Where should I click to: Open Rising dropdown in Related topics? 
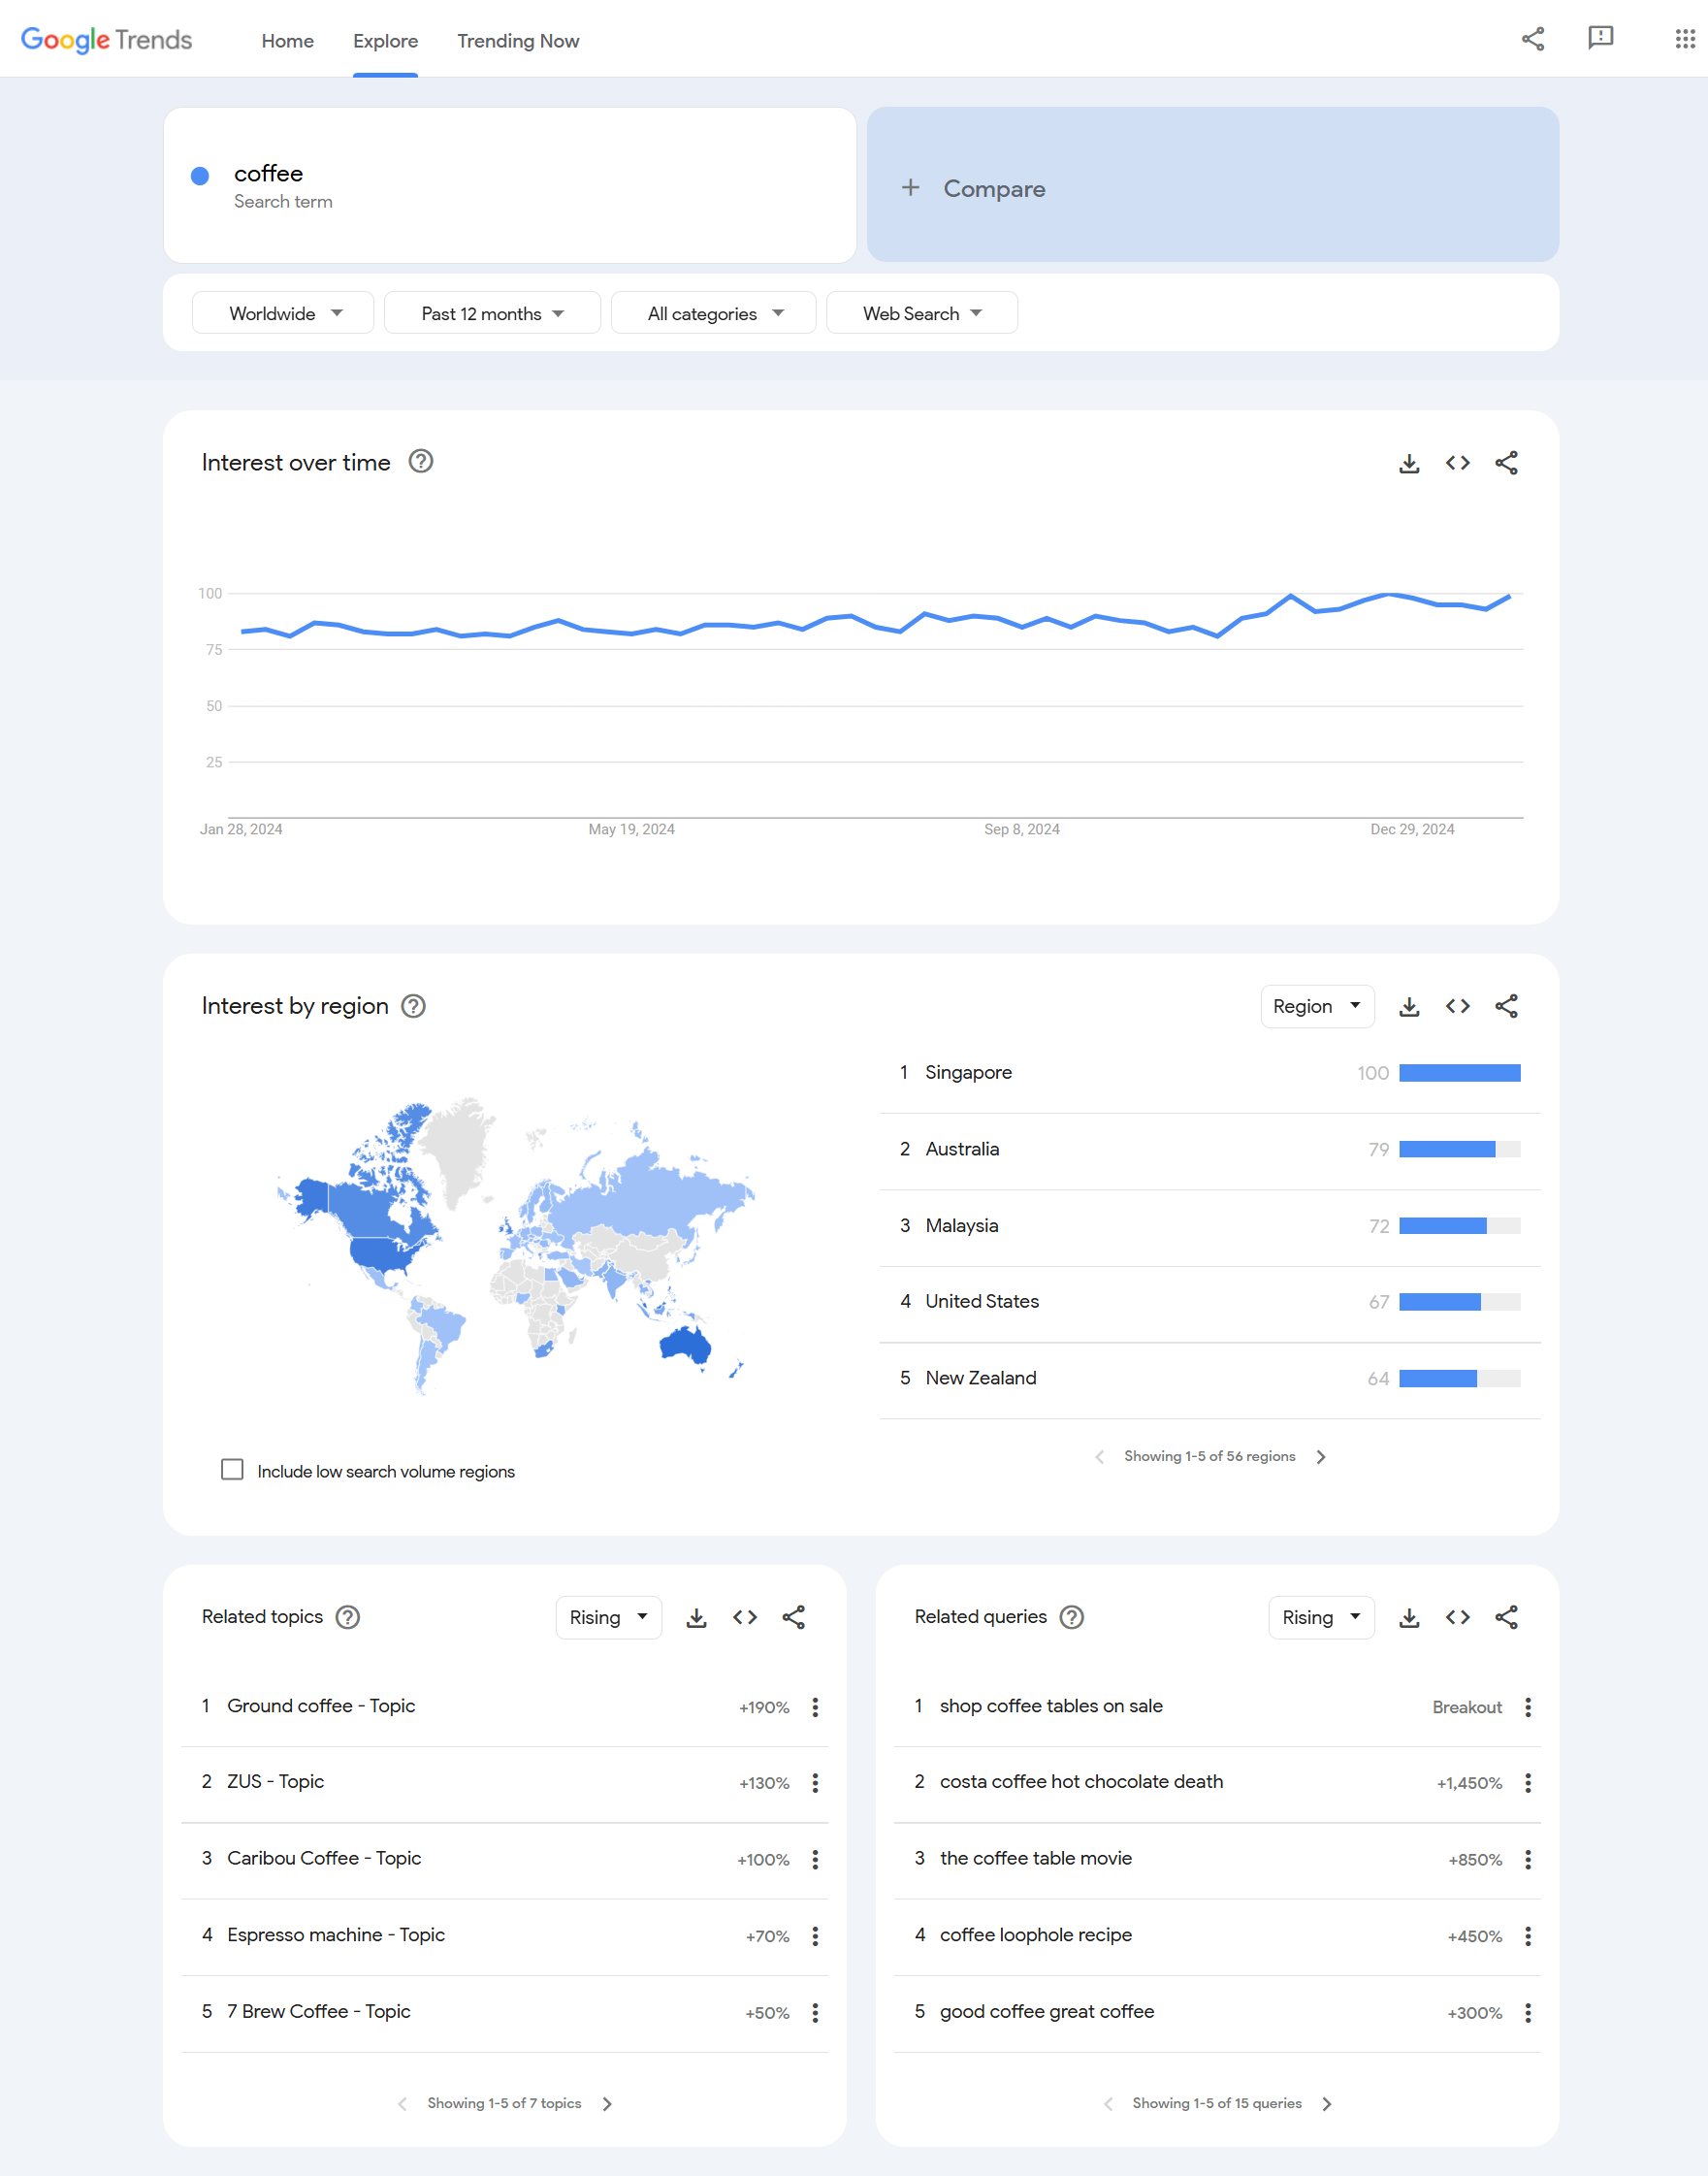click(x=608, y=1617)
